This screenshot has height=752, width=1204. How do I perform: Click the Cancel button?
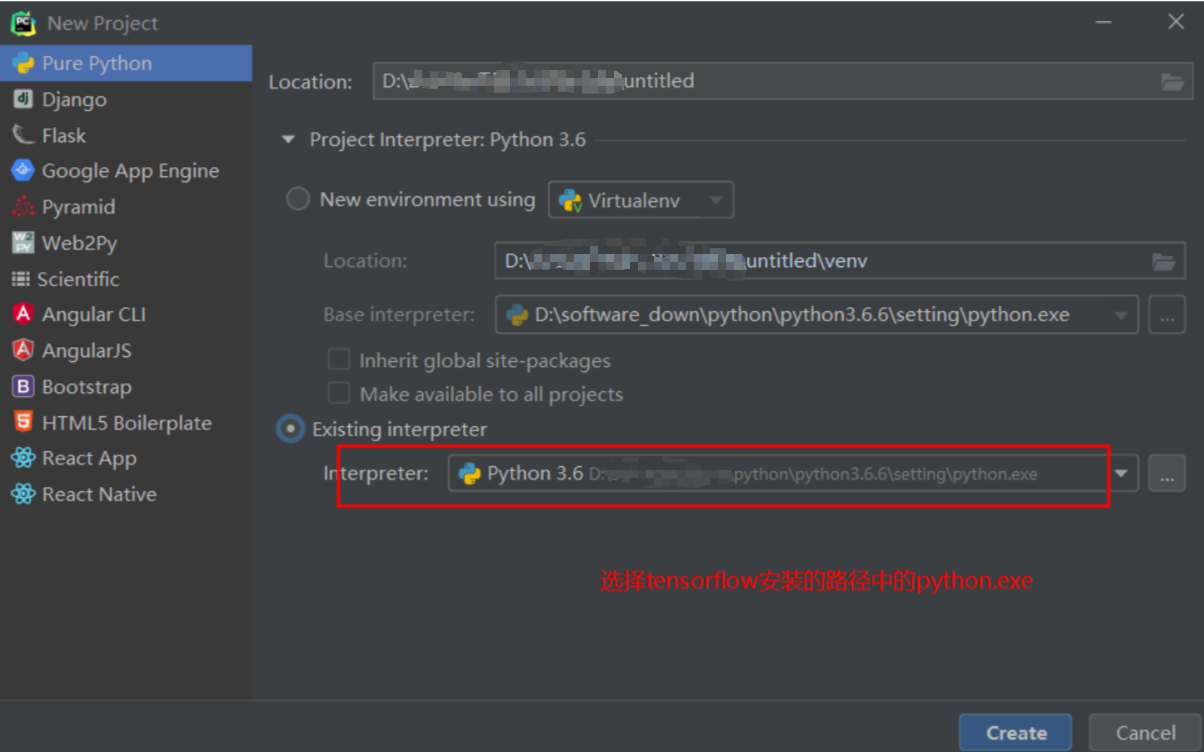[x=1145, y=733]
